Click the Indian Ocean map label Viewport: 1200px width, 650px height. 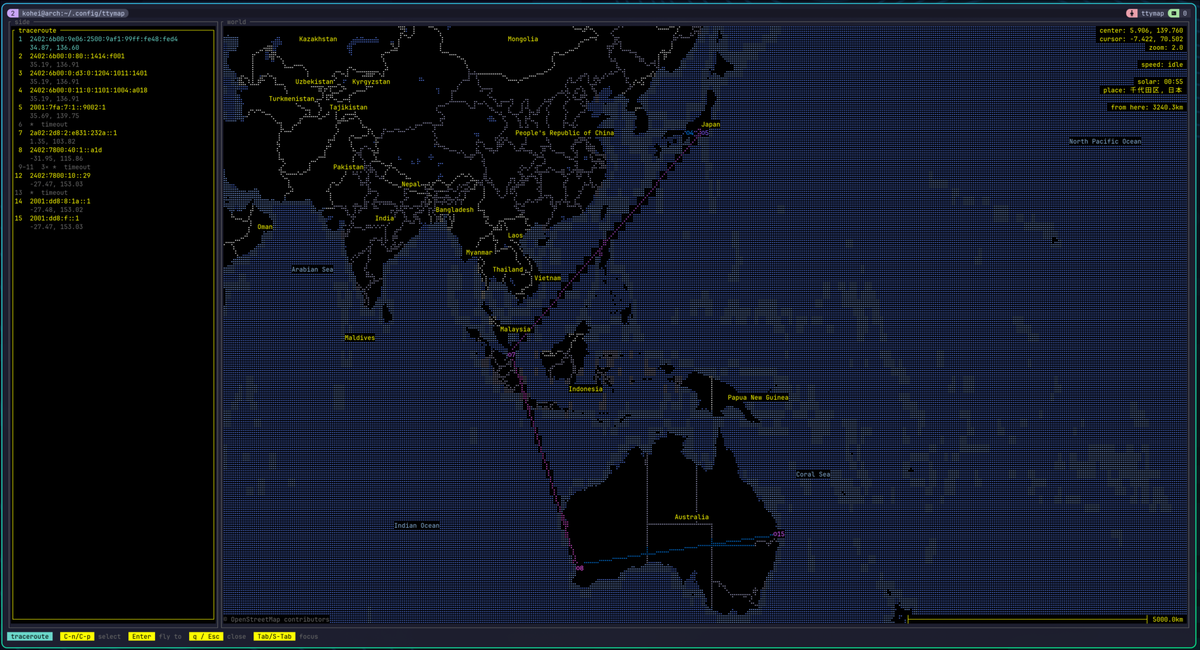[416, 525]
